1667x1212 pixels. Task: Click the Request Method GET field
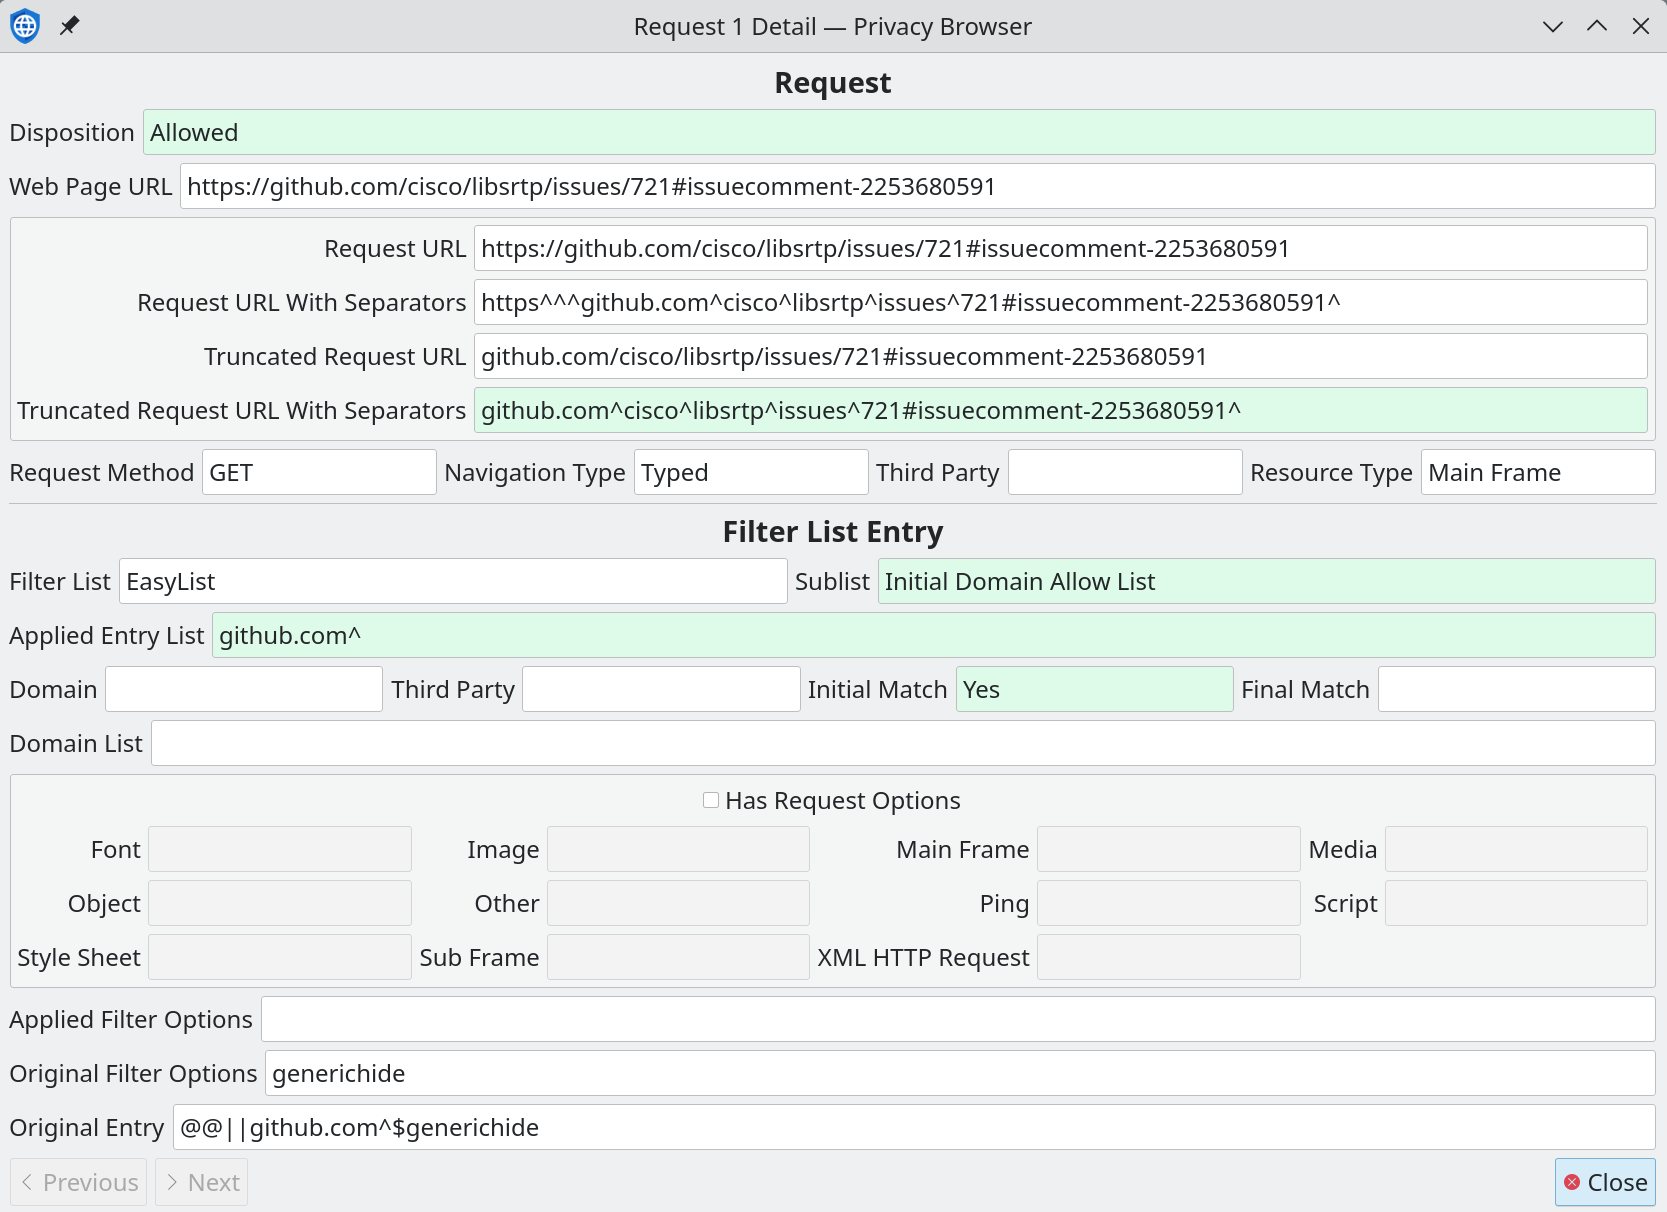pos(318,473)
